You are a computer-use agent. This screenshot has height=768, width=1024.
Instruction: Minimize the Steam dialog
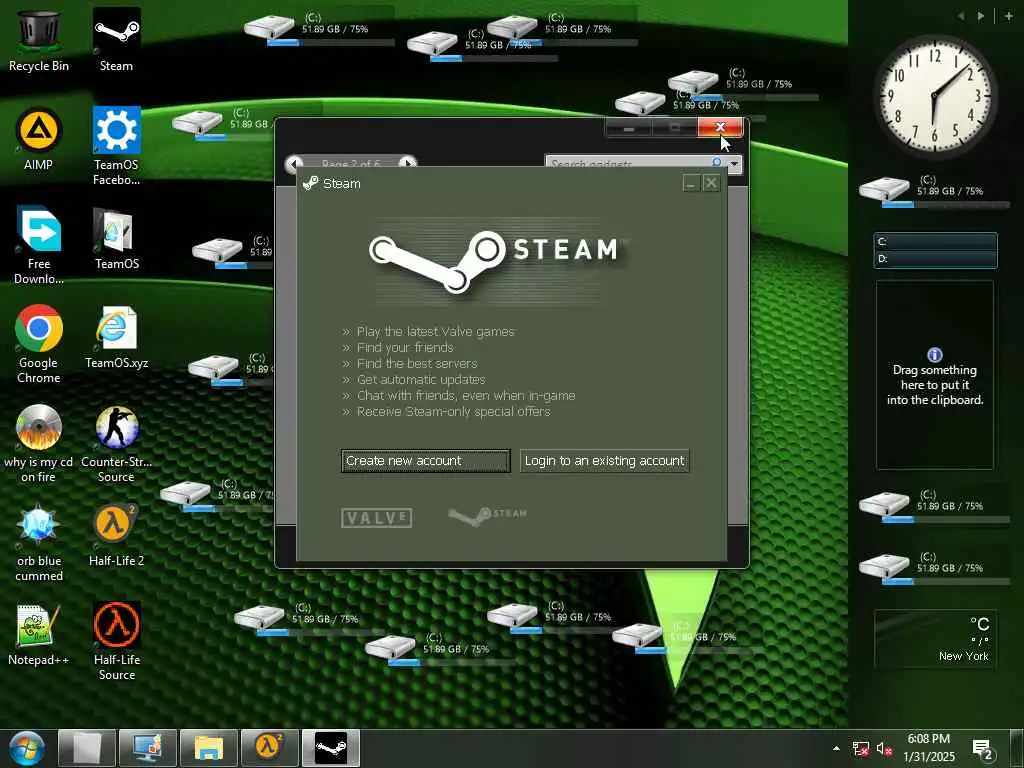691,184
